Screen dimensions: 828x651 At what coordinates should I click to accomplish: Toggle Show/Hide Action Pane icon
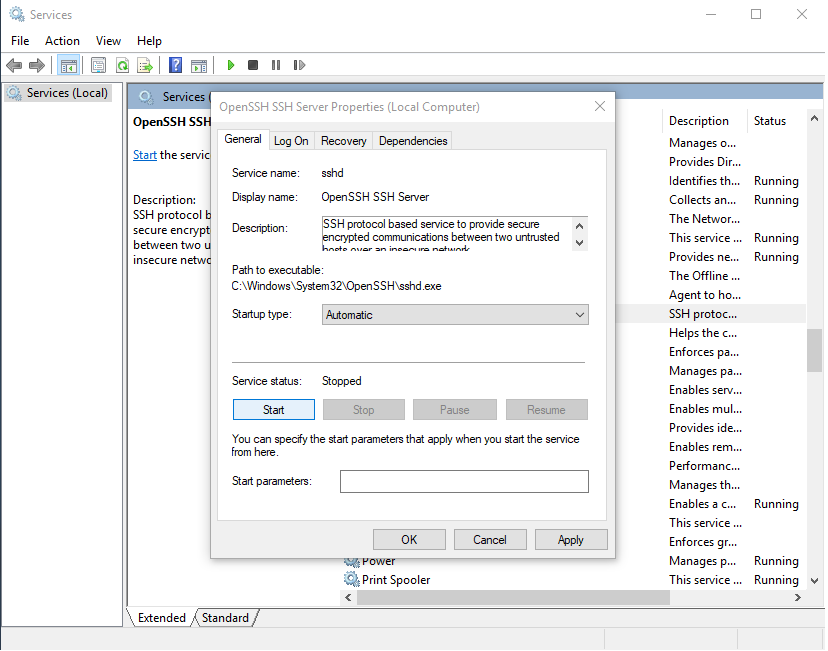[199, 65]
